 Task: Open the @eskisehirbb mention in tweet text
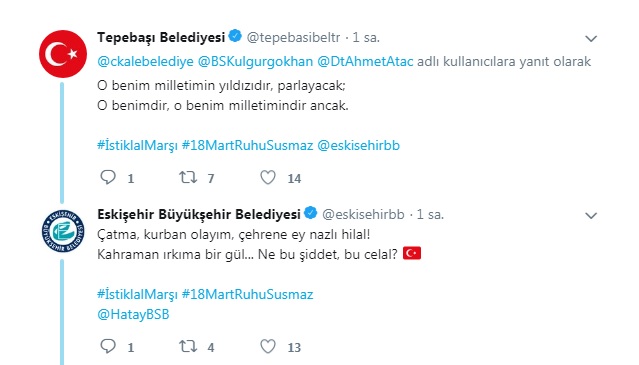[x=359, y=145]
